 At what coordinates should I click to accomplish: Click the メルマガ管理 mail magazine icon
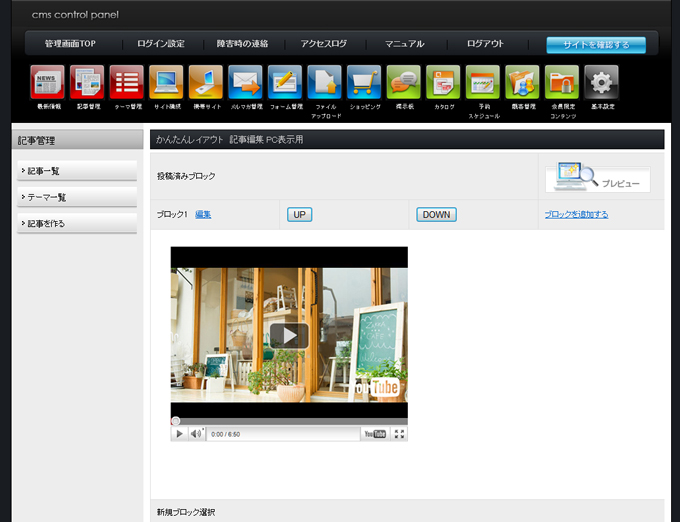click(245, 82)
